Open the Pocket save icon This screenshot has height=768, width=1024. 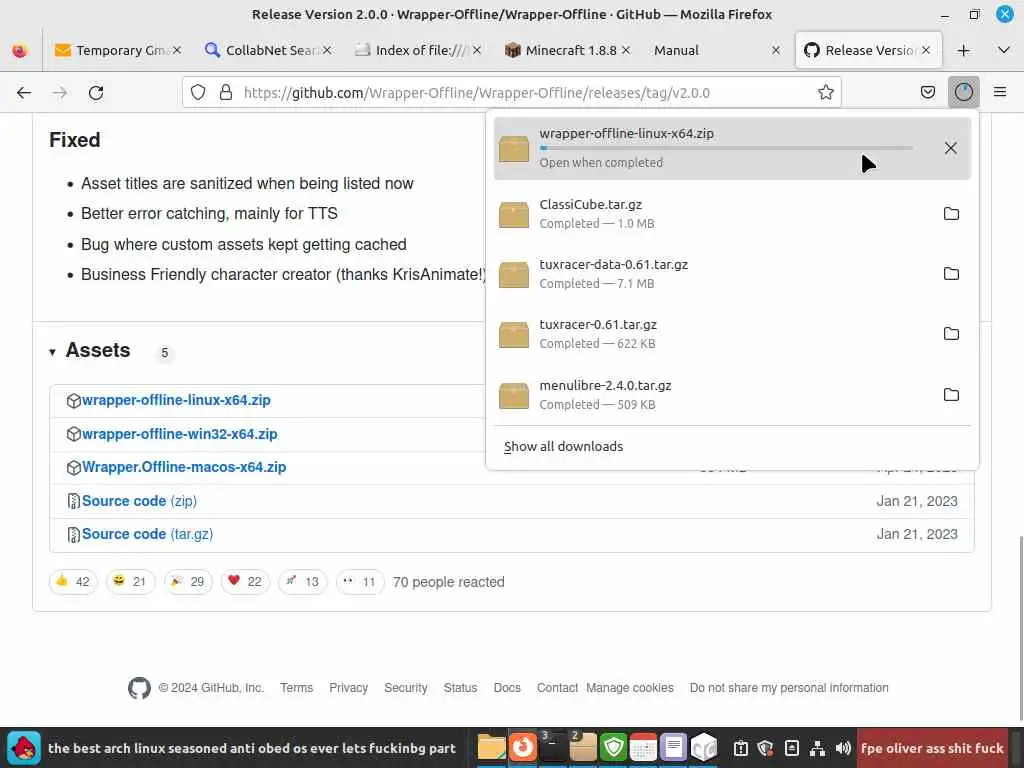[x=928, y=92]
